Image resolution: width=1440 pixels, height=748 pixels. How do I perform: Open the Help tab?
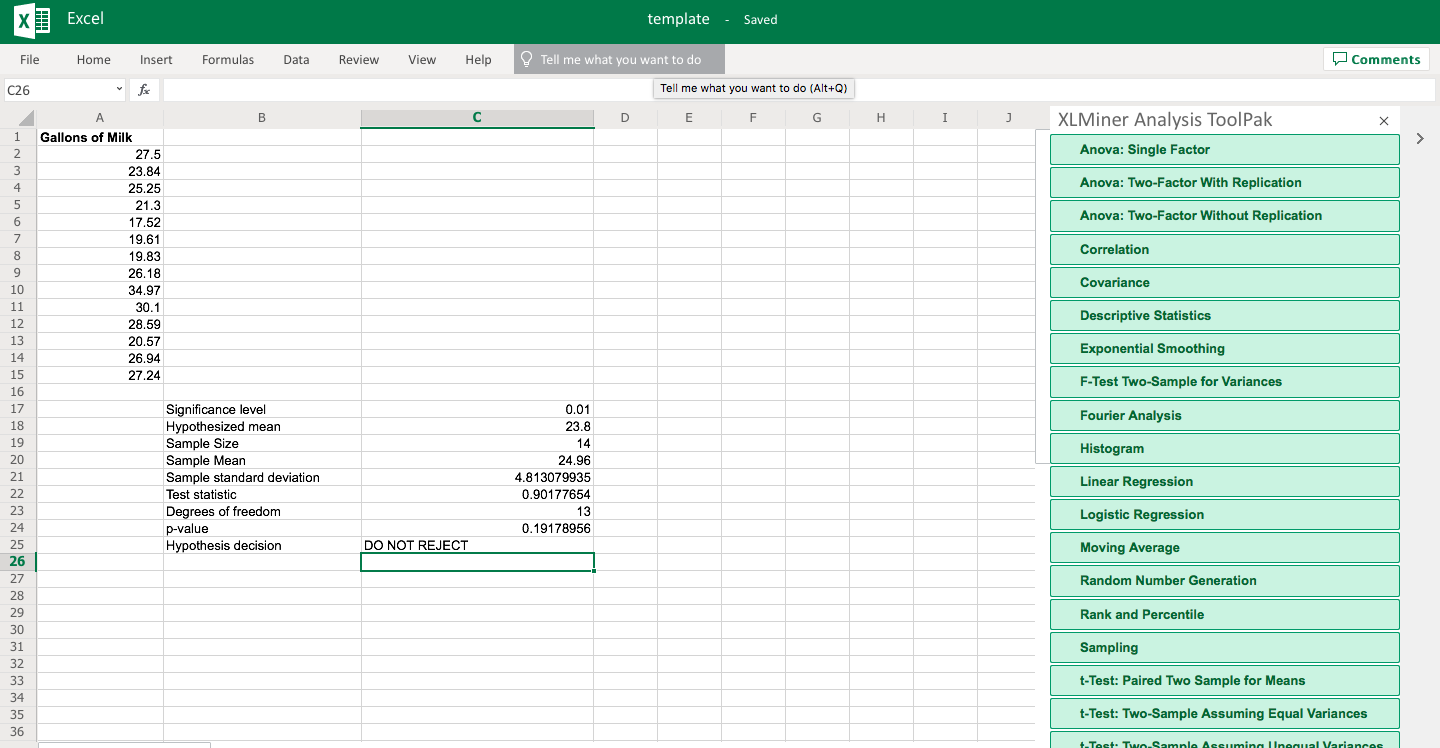pyautogui.click(x=479, y=60)
